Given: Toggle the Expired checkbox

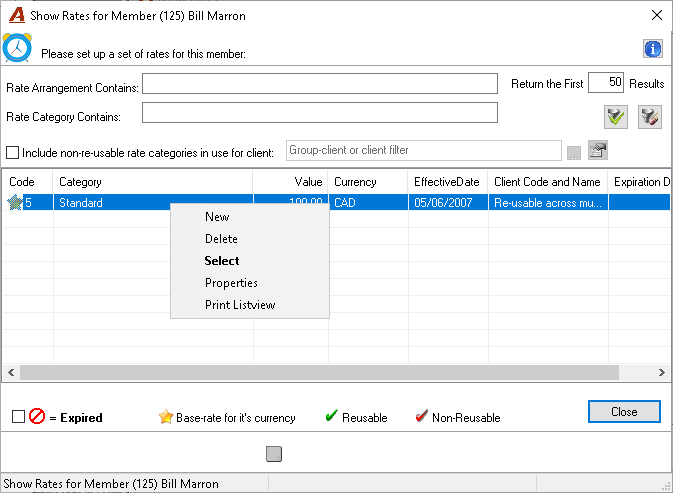Looking at the screenshot, I should point(18,416).
